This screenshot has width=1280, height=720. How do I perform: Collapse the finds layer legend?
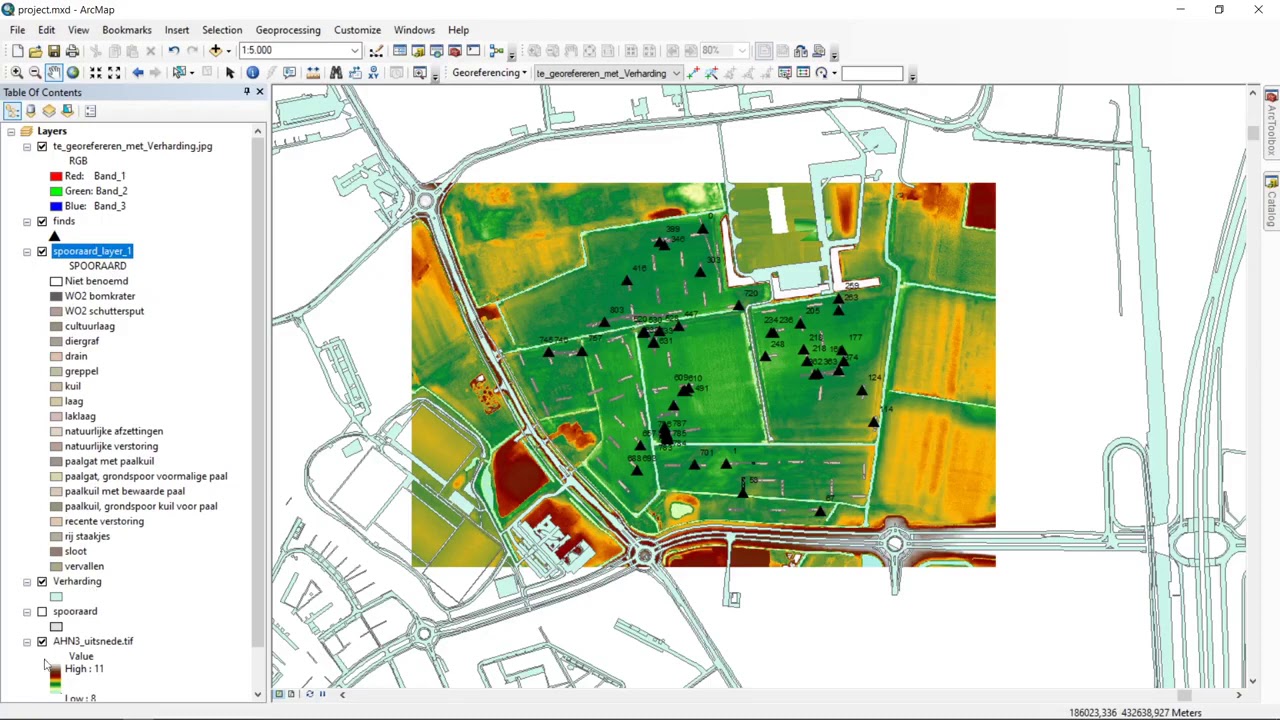[x=27, y=221]
